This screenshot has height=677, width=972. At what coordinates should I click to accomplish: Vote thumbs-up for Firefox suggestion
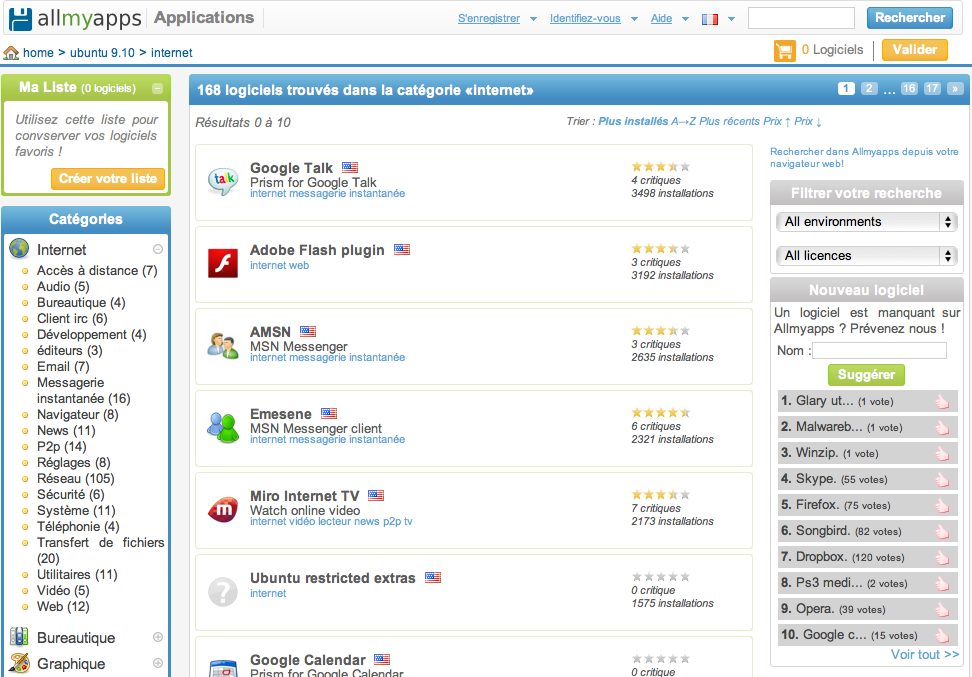tap(942, 505)
